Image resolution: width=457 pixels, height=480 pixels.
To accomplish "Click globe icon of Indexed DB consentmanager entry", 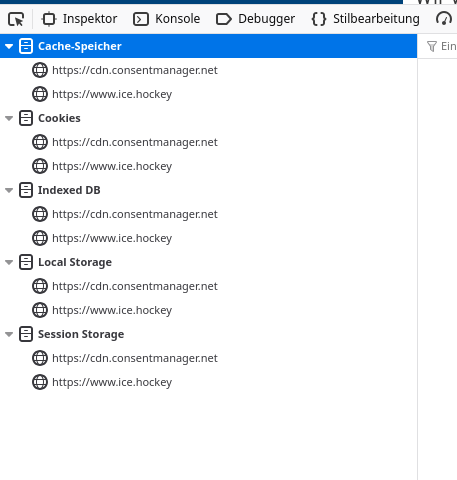I will (40, 214).
